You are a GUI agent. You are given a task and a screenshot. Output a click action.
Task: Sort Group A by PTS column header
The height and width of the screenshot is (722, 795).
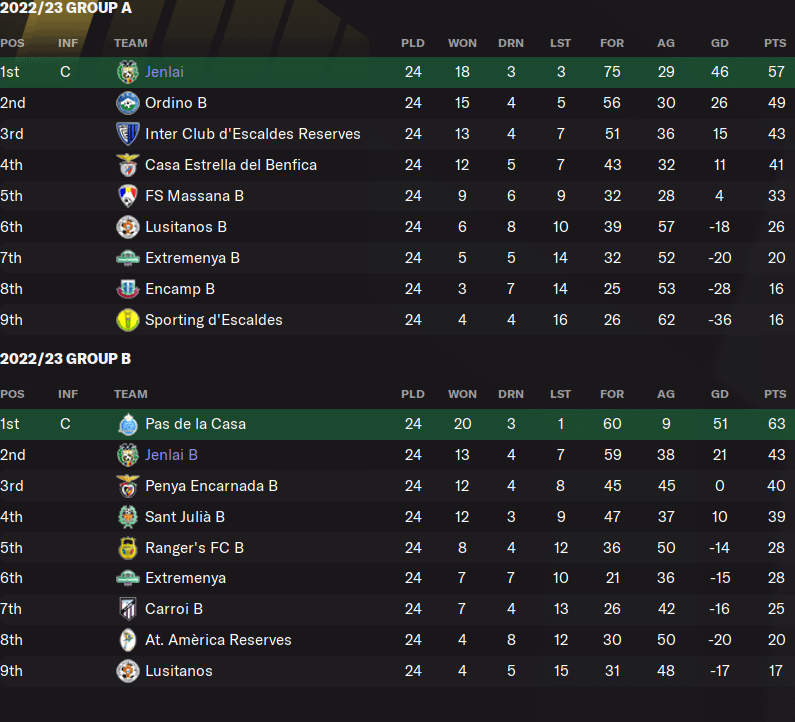[x=774, y=43]
